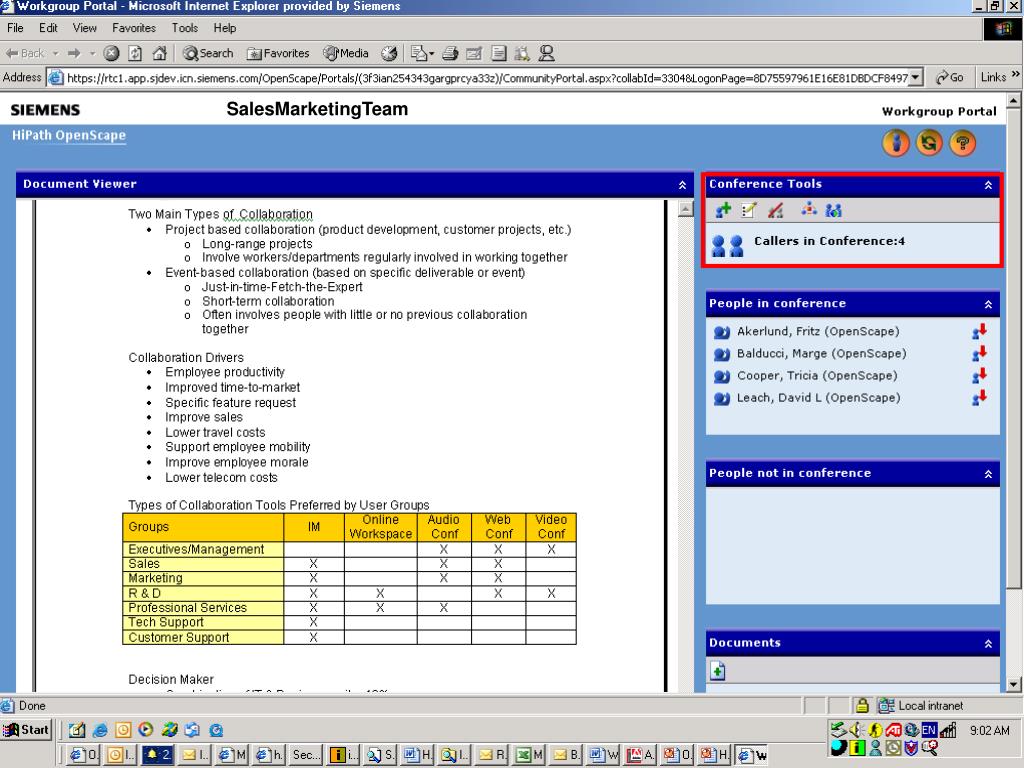Viewport: 1024px width, 768px height.
Task: Click the Executives/Management table row label
Action: click(x=196, y=549)
